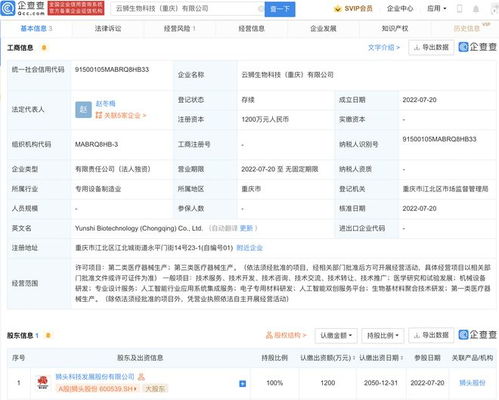Click 企业类型 value 有限责任公司（法人独资）

pyautogui.click(x=113, y=169)
